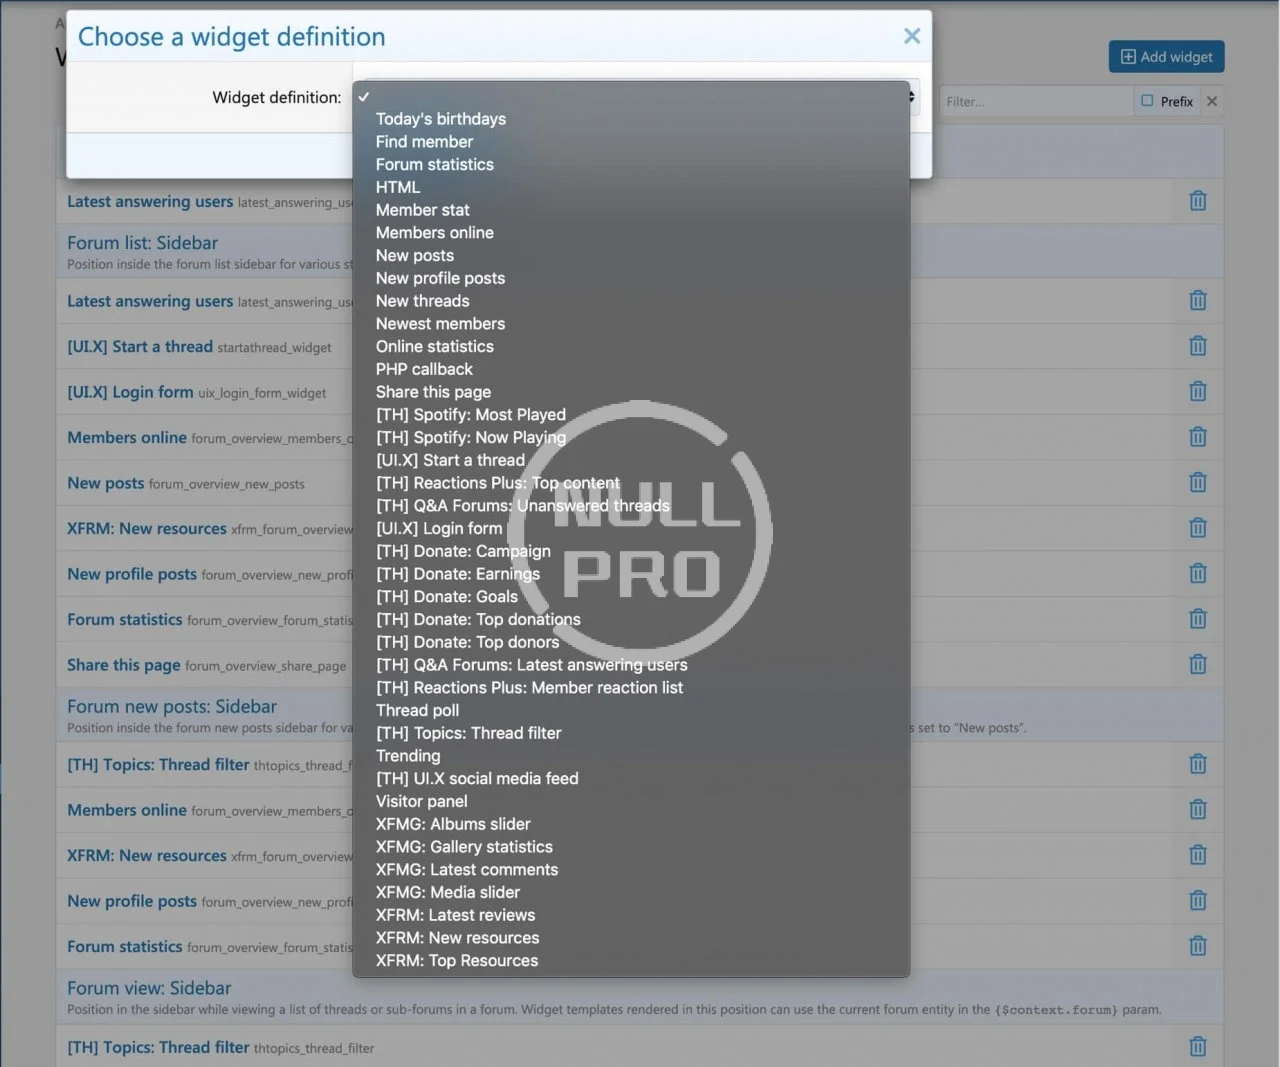This screenshot has width=1280, height=1067.
Task: Delete the [UI.X] Login form widget
Action: coord(1197,392)
